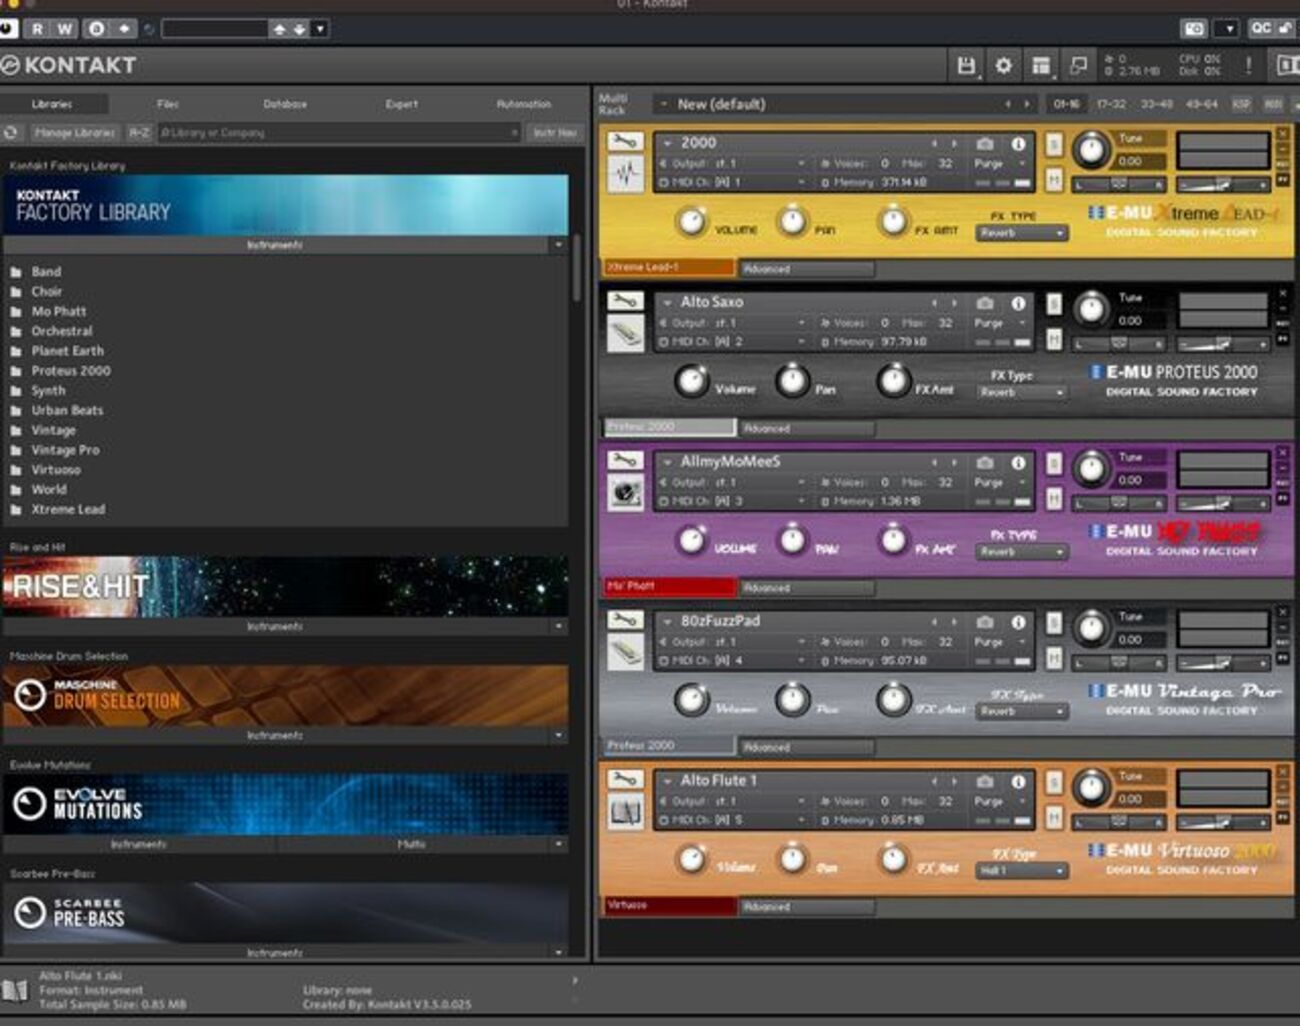1300x1026 pixels.
Task: Open the wrench edit icon for 80zFuzzPad
Action: click(625, 619)
